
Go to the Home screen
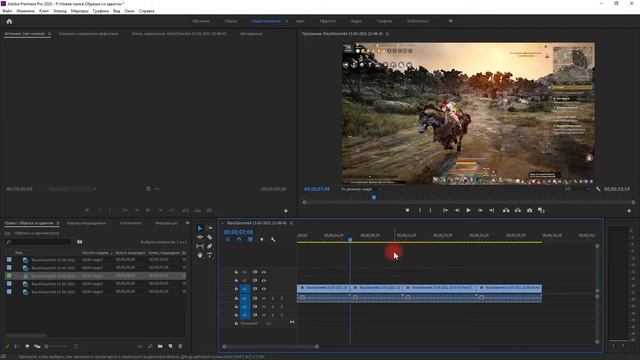9,21
